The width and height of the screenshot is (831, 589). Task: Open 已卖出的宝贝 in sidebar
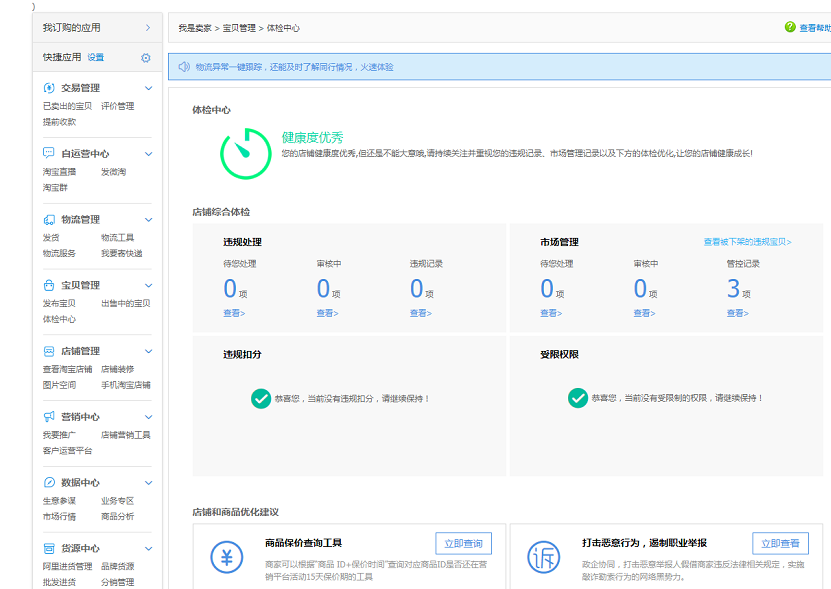(x=67, y=106)
